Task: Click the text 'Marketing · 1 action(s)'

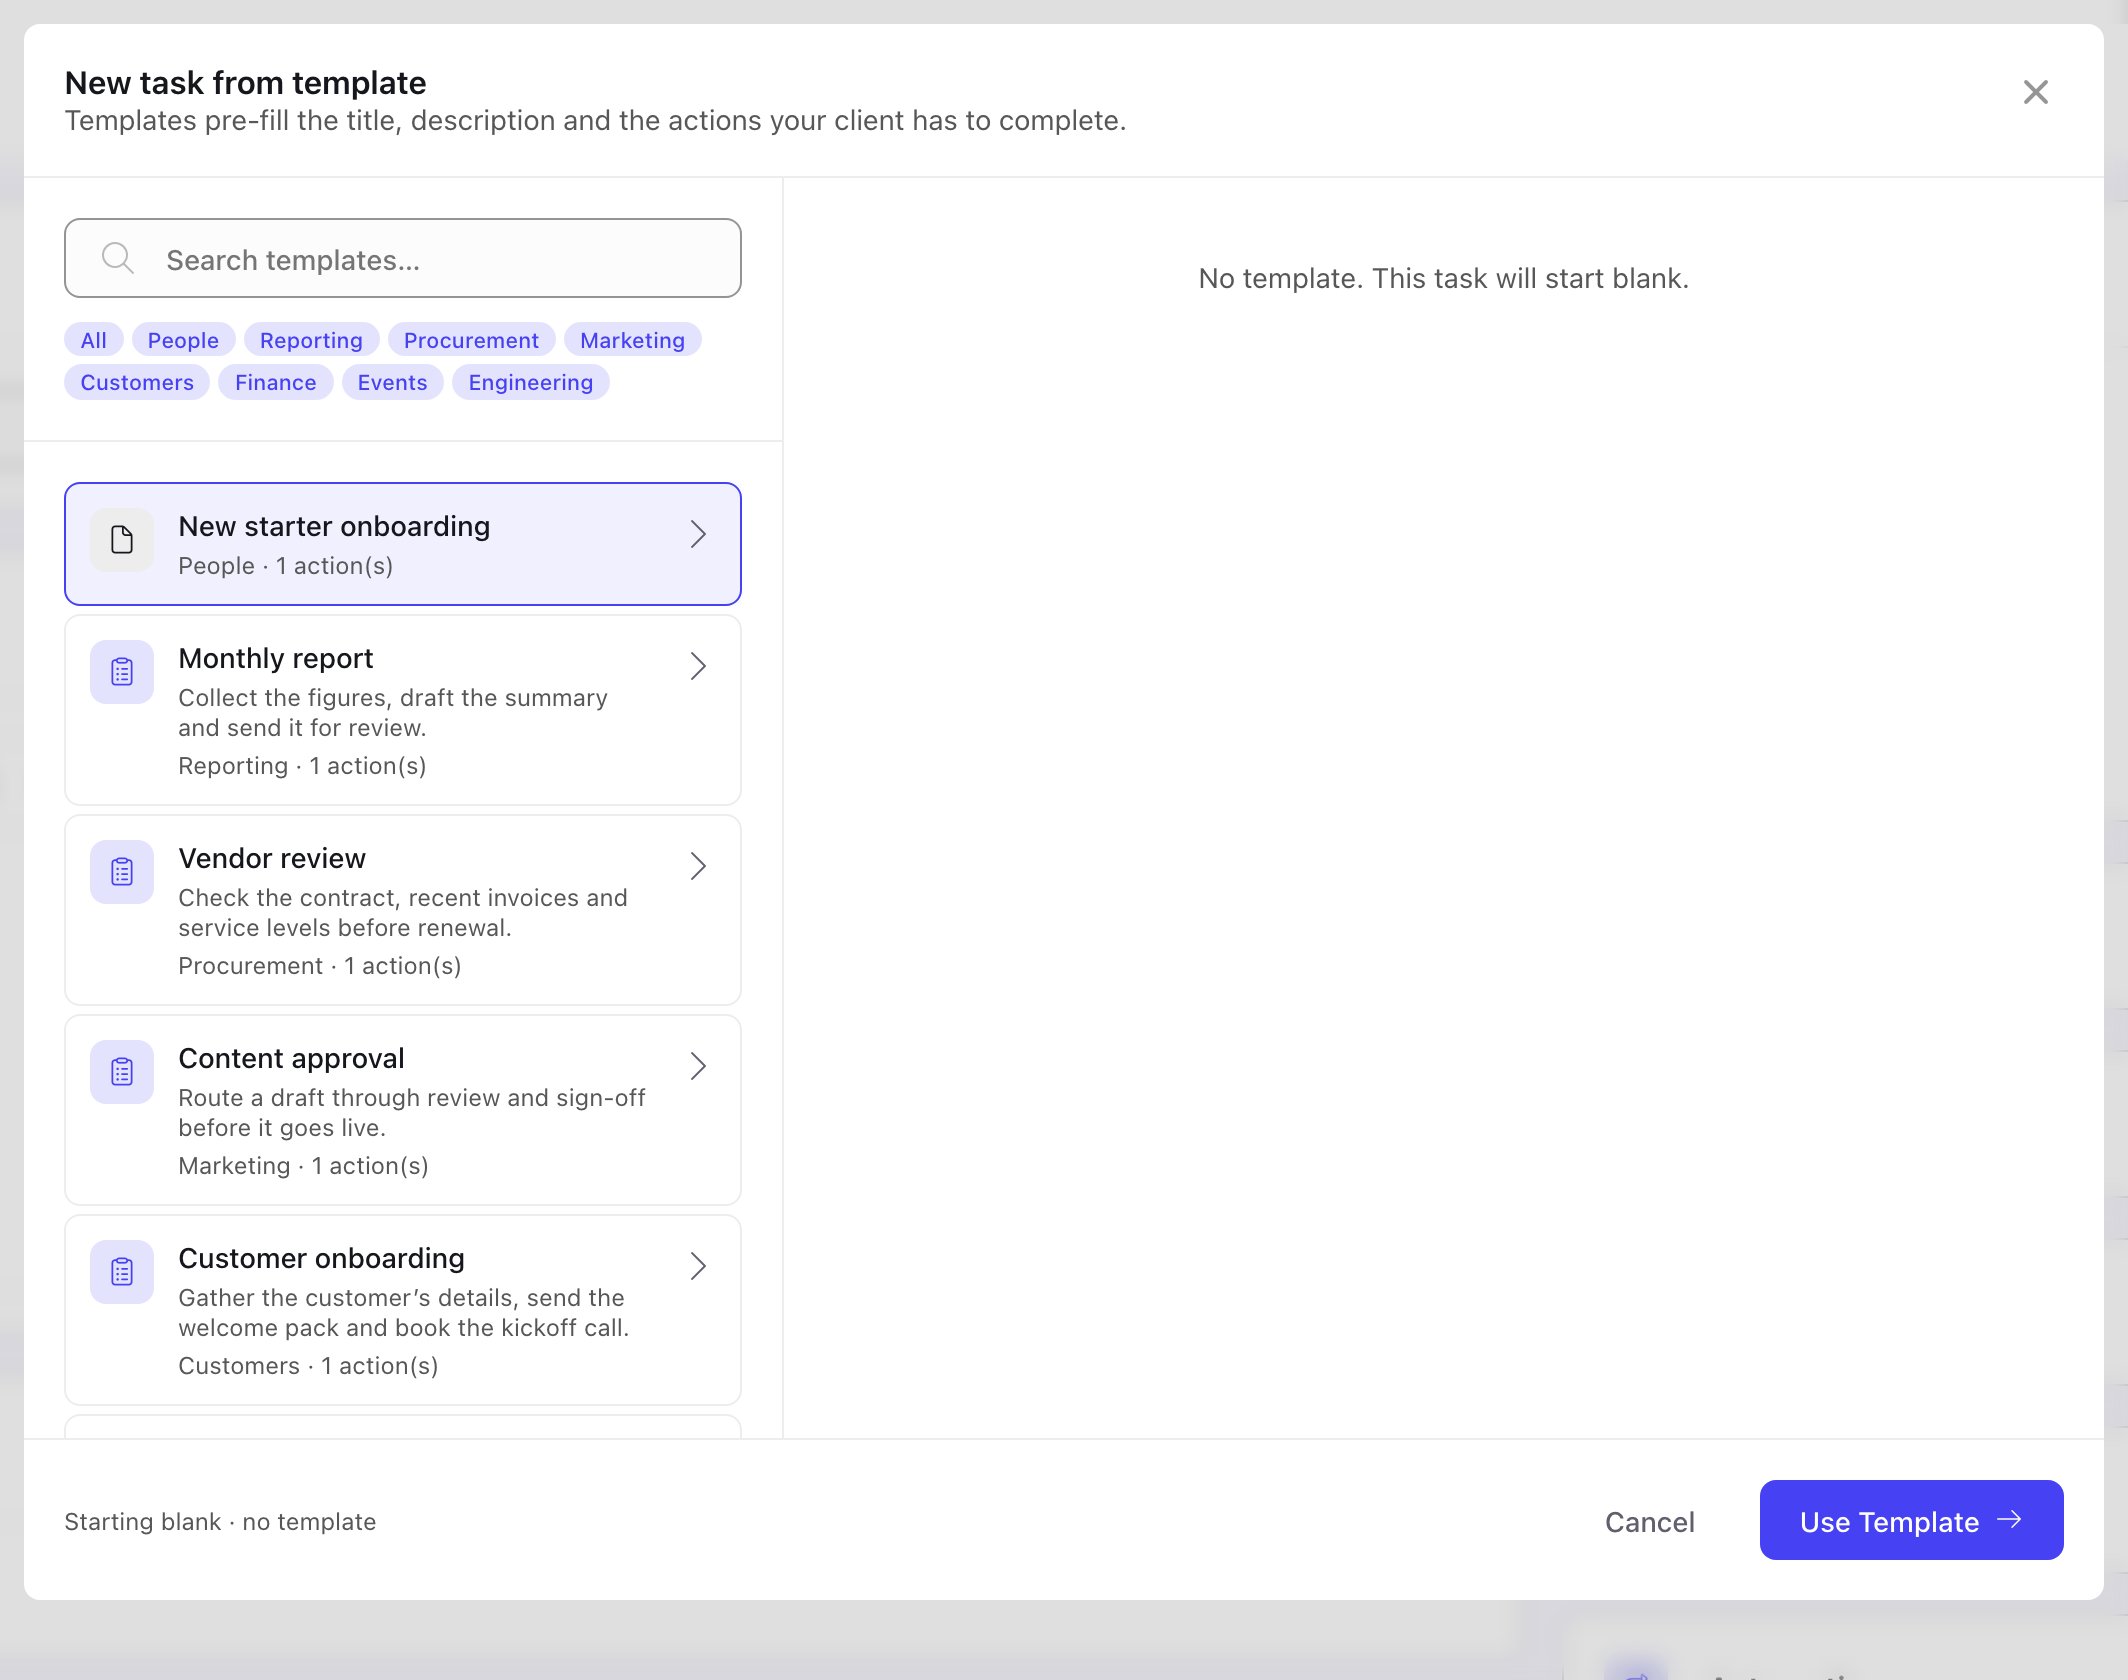Action: click(303, 1166)
